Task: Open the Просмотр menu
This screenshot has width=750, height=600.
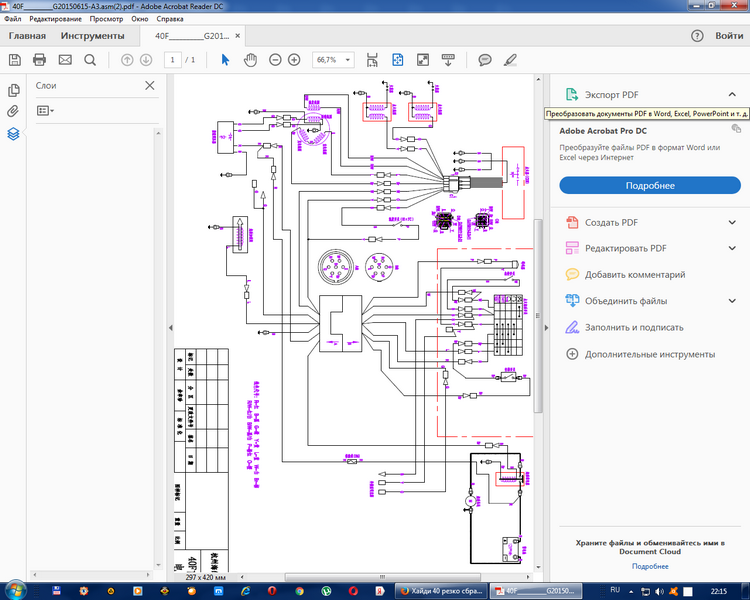Action: pyautogui.click(x=106, y=19)
